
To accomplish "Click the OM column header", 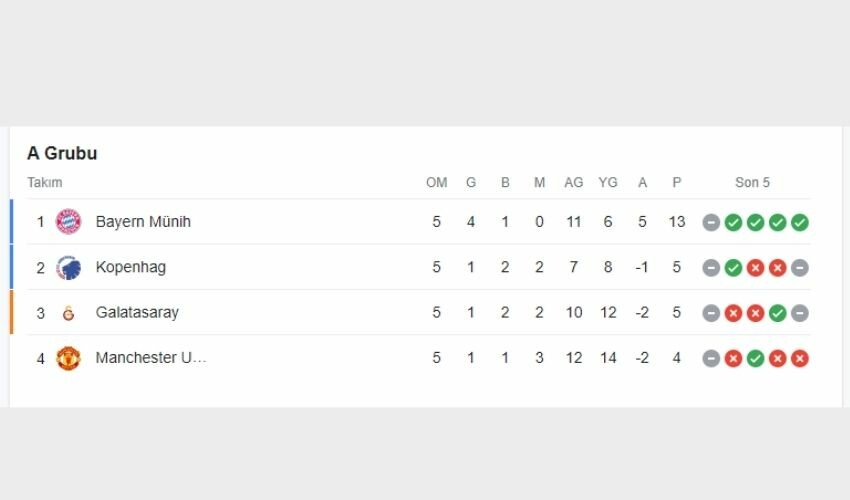I will click(437, 183).
